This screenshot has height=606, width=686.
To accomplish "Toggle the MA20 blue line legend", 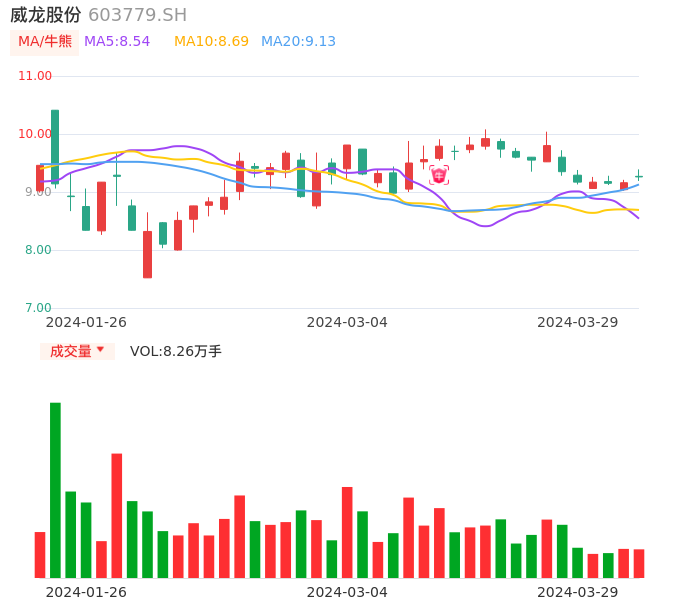I will click(298, 42).
